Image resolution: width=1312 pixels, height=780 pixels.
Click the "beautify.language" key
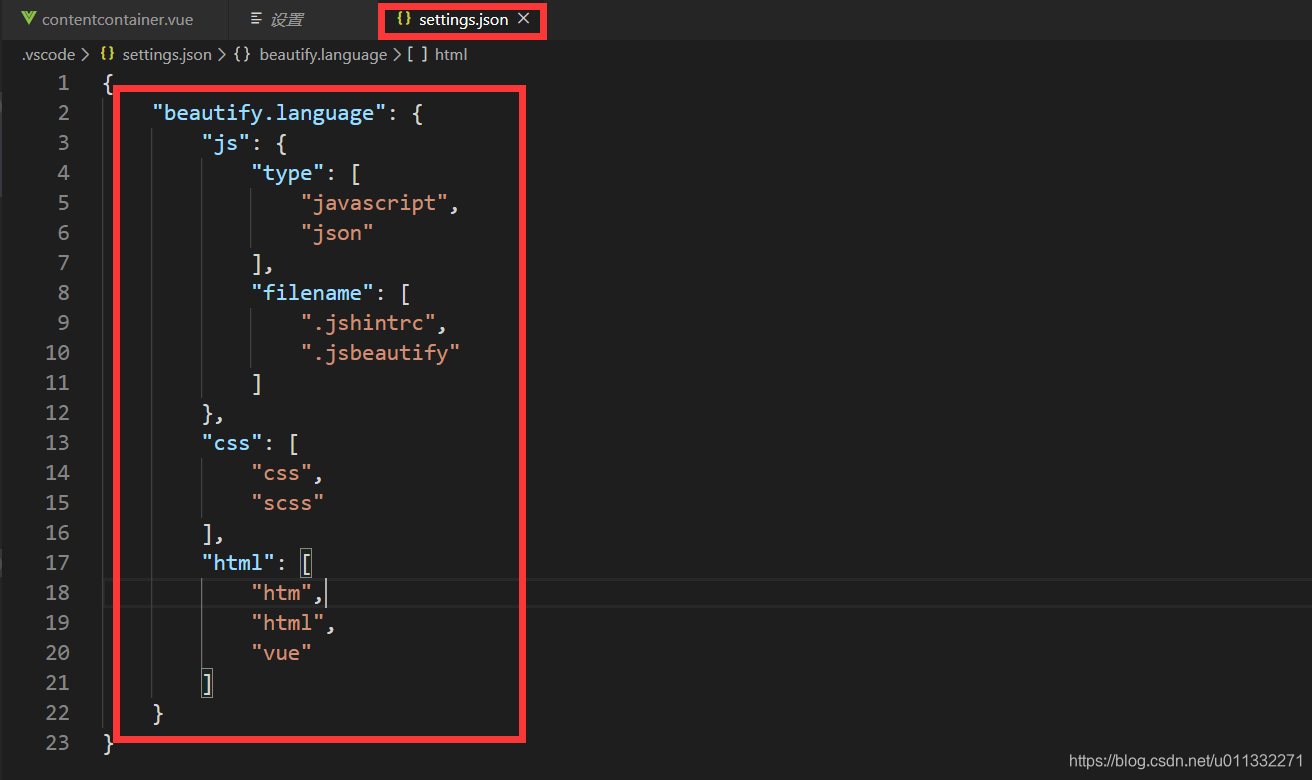pos(269,113)
